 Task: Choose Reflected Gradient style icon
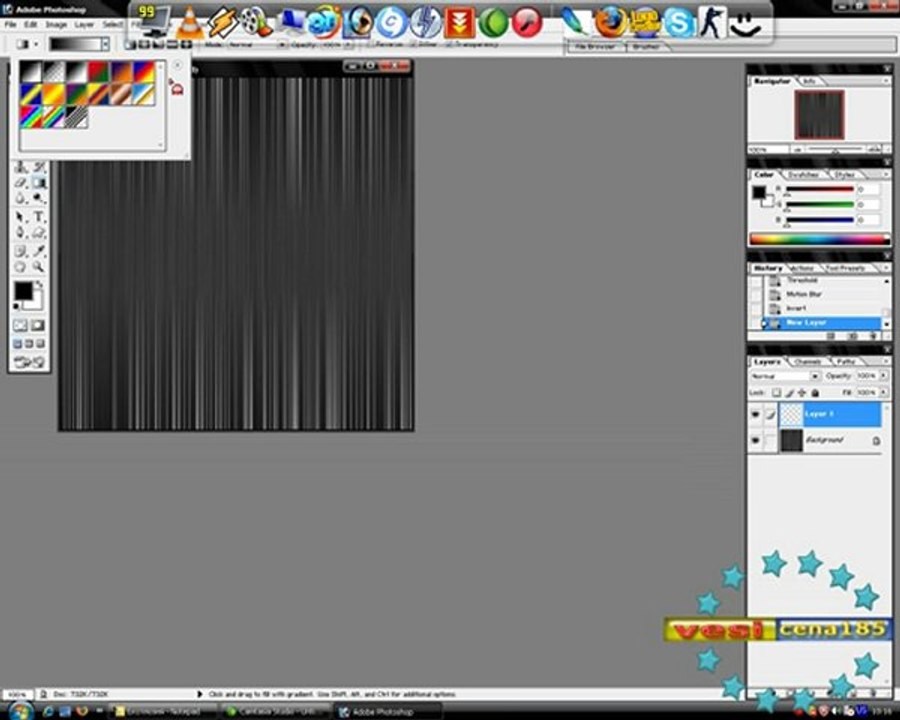tap(172, 44)
